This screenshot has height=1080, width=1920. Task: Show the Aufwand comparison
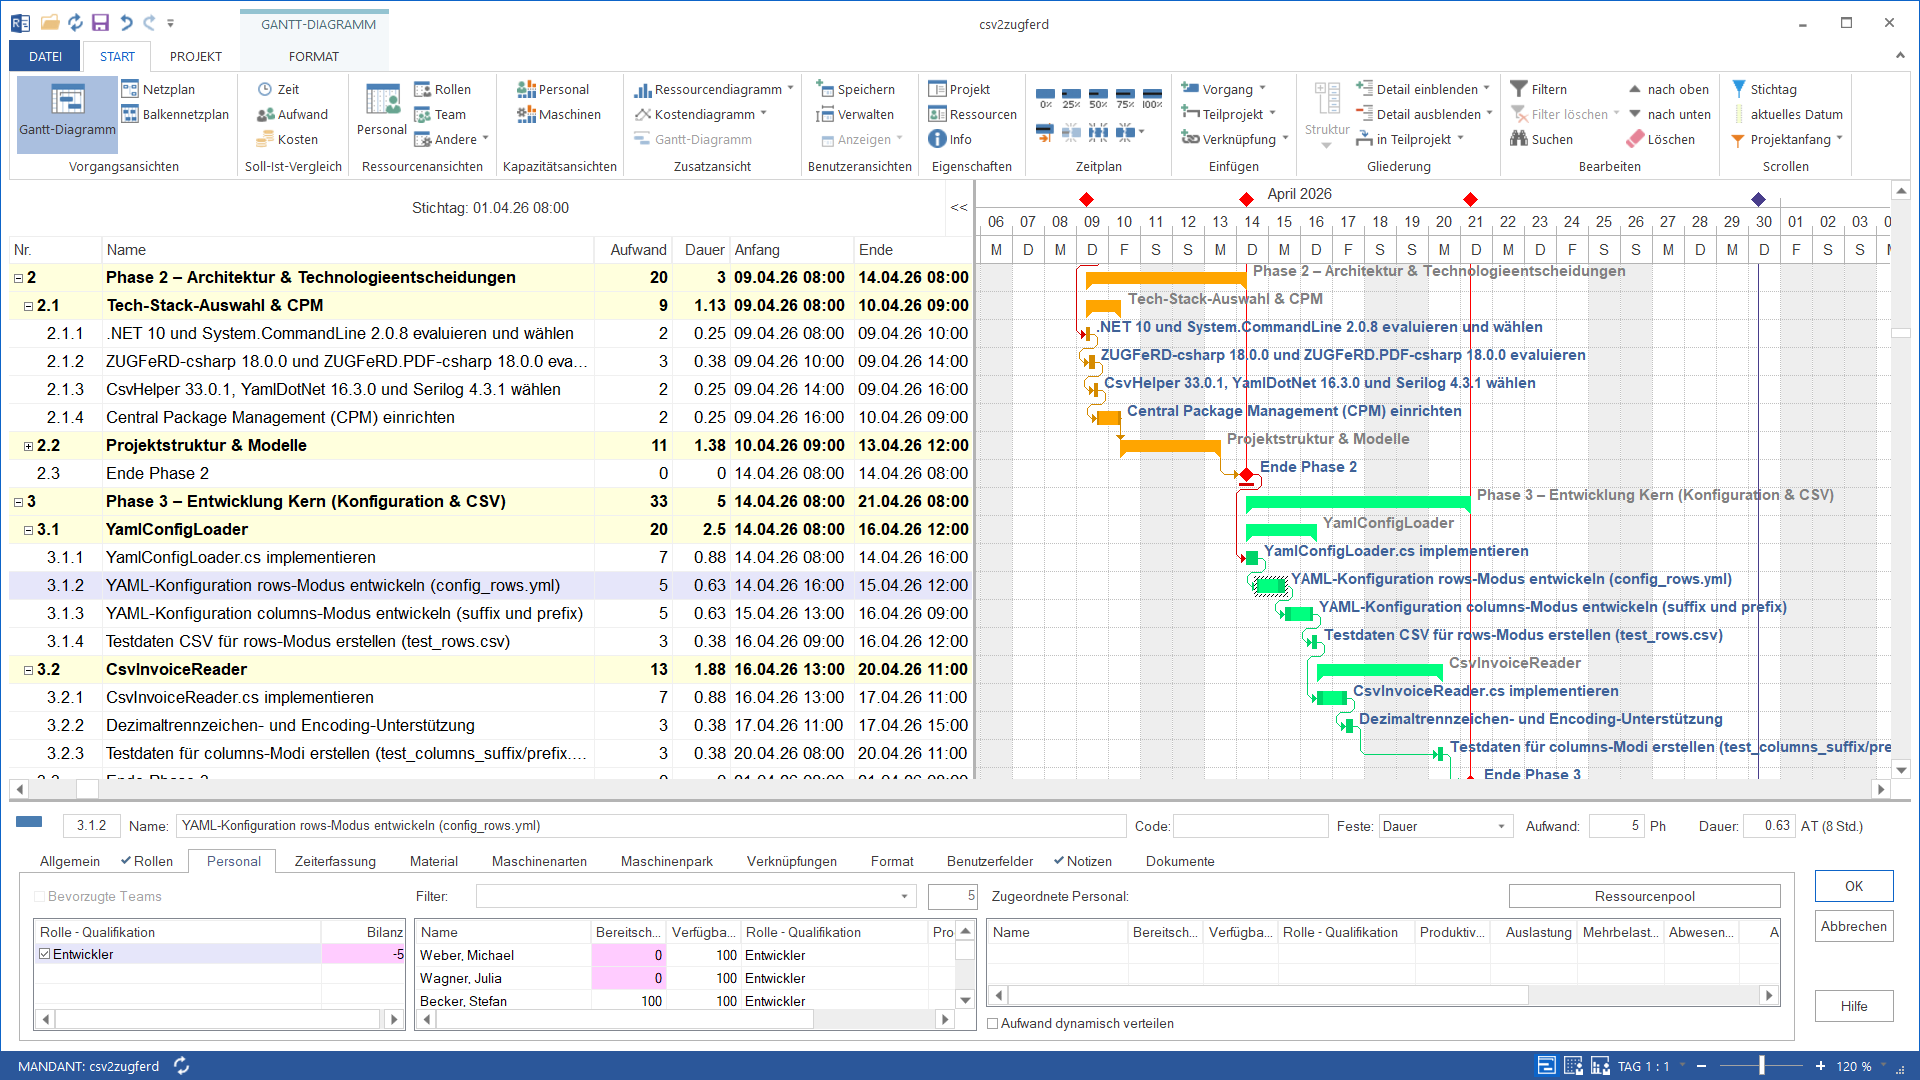click(292, 114)
